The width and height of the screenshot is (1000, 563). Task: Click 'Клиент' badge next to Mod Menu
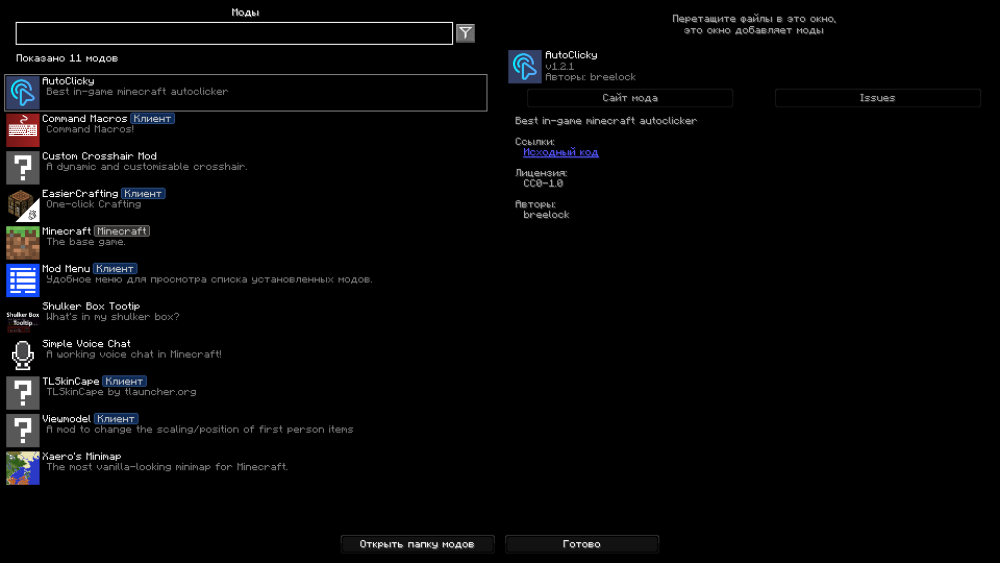(x=115, y=269)
